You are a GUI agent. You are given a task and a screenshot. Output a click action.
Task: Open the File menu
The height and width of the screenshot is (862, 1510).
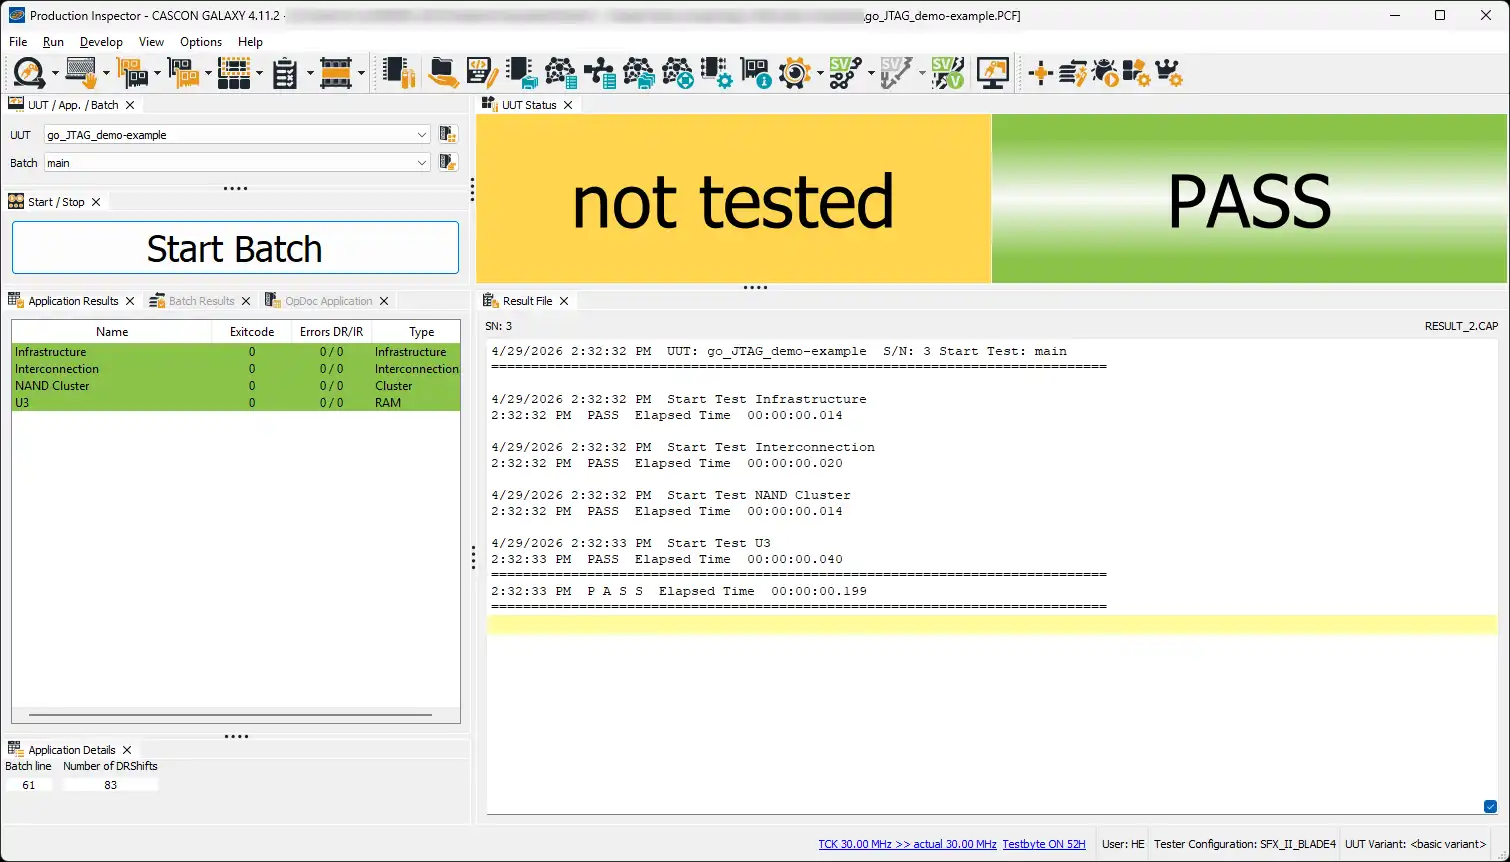click(18, 42)
